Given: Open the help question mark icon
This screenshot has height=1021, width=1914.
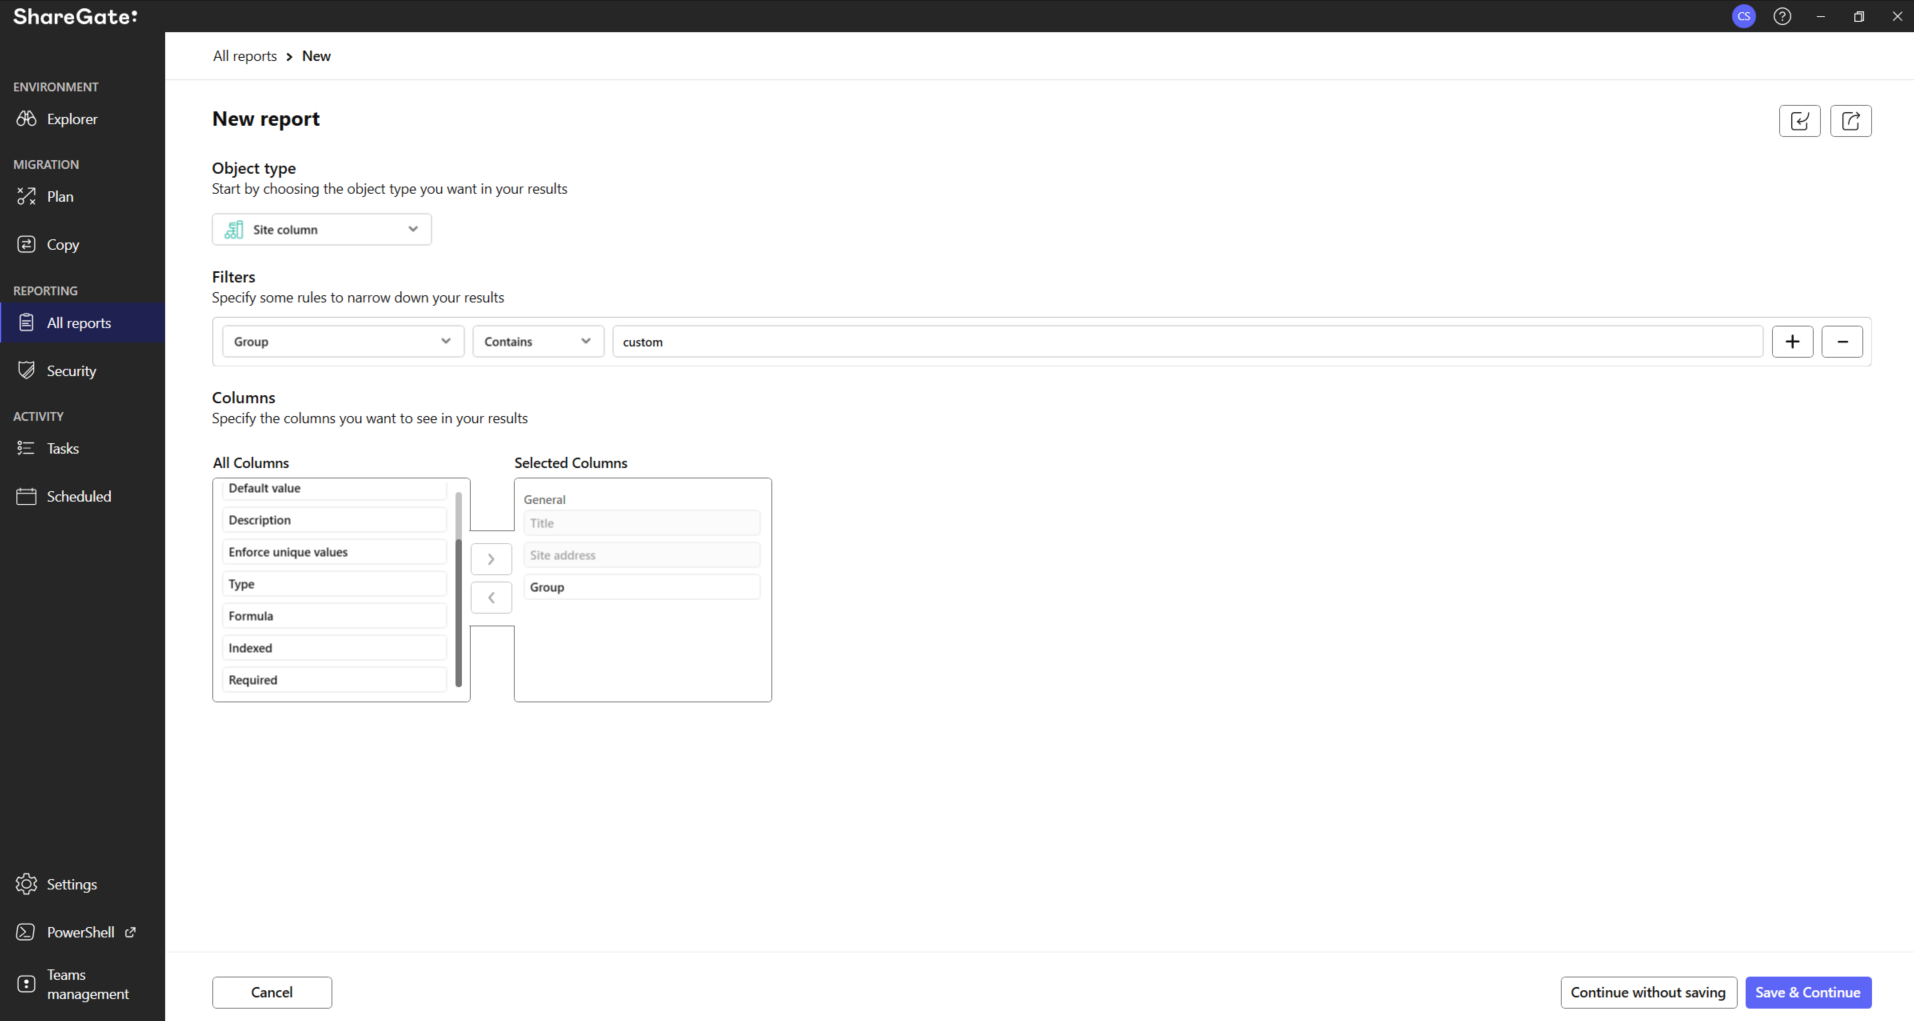Looking at the screenshot, I should (x=1782, y=16).
